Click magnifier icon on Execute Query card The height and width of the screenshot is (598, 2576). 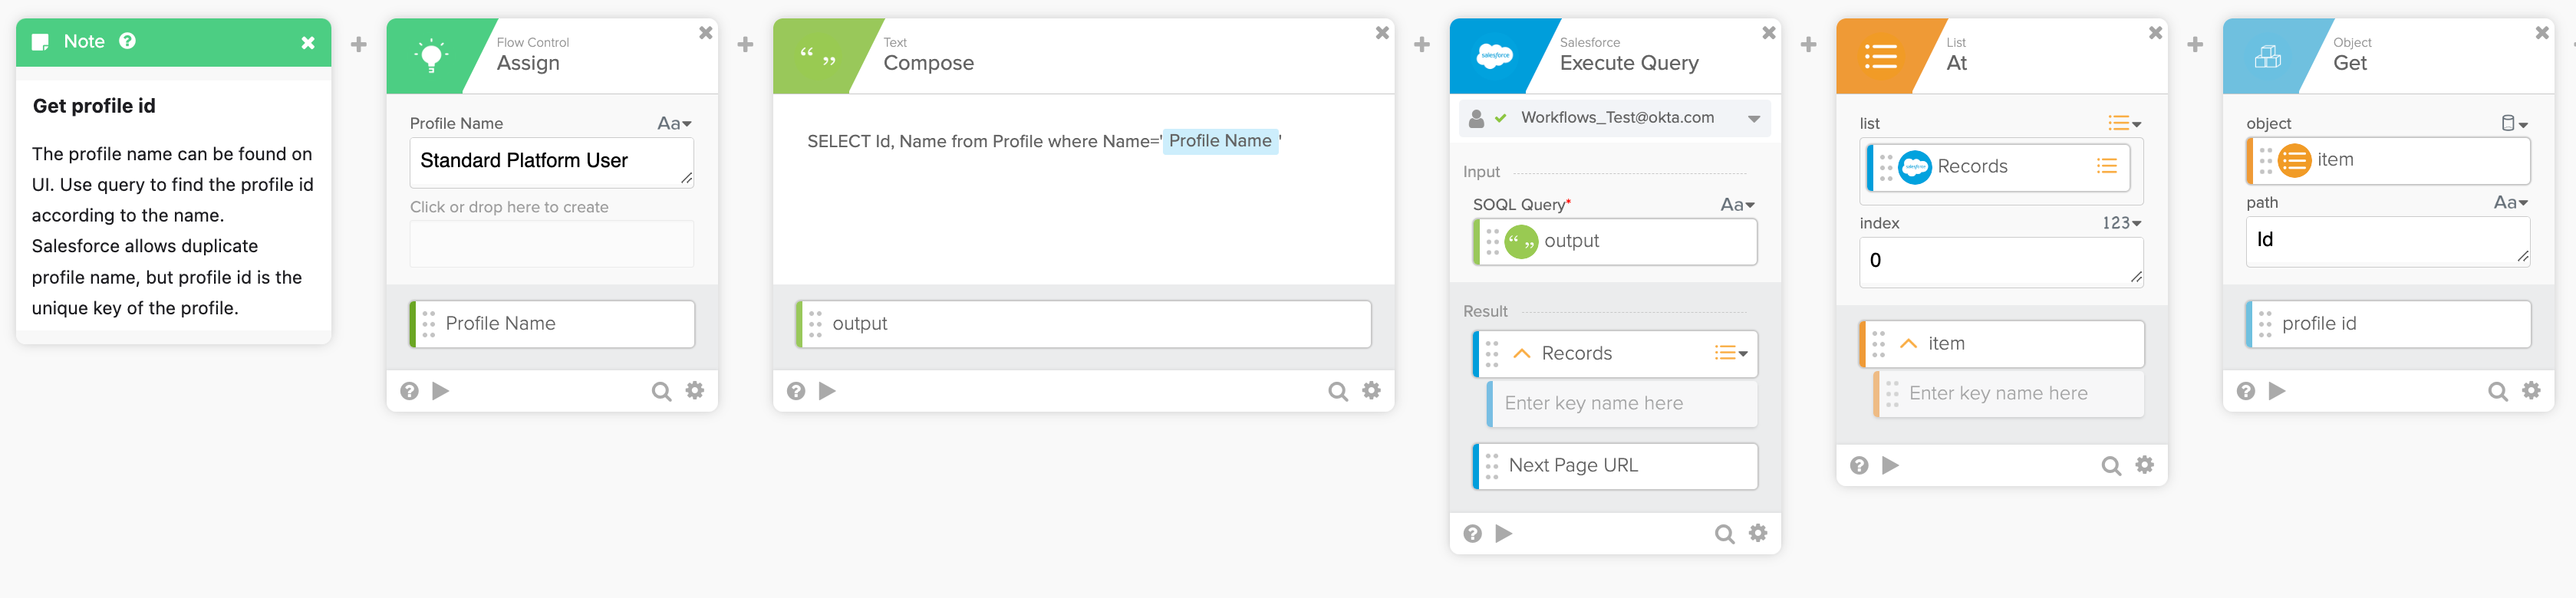[1724, 534]
